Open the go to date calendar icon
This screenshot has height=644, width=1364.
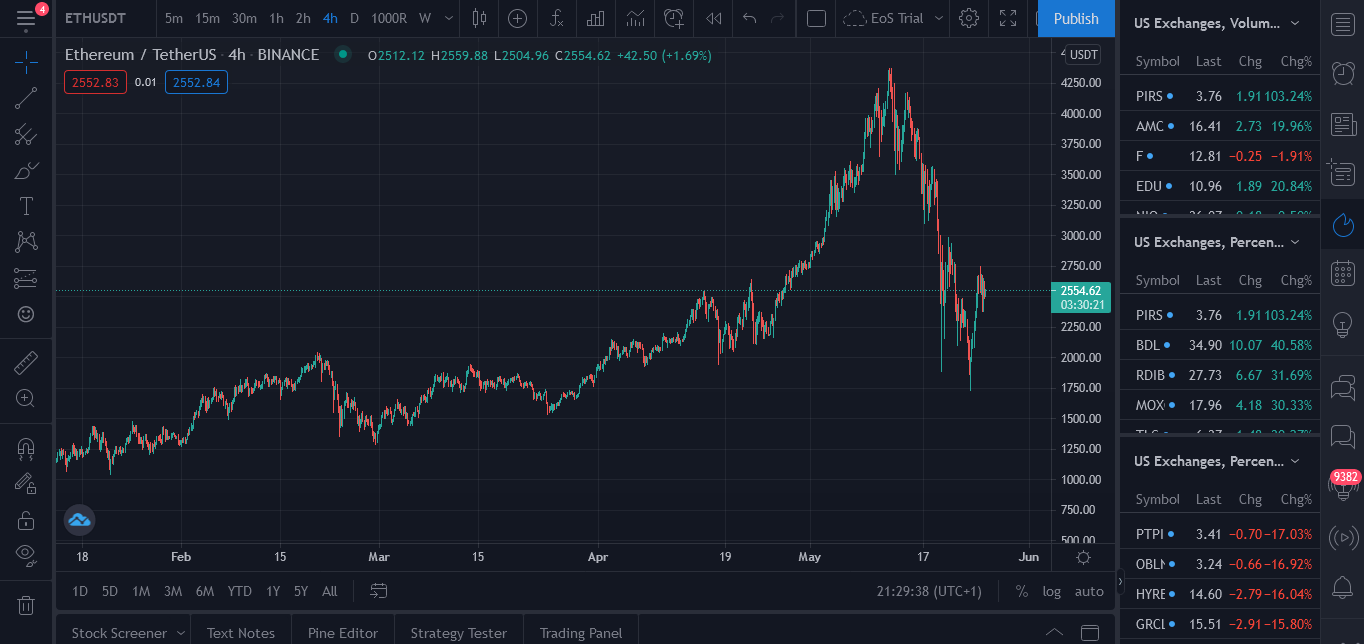click(x=378, y=591)
